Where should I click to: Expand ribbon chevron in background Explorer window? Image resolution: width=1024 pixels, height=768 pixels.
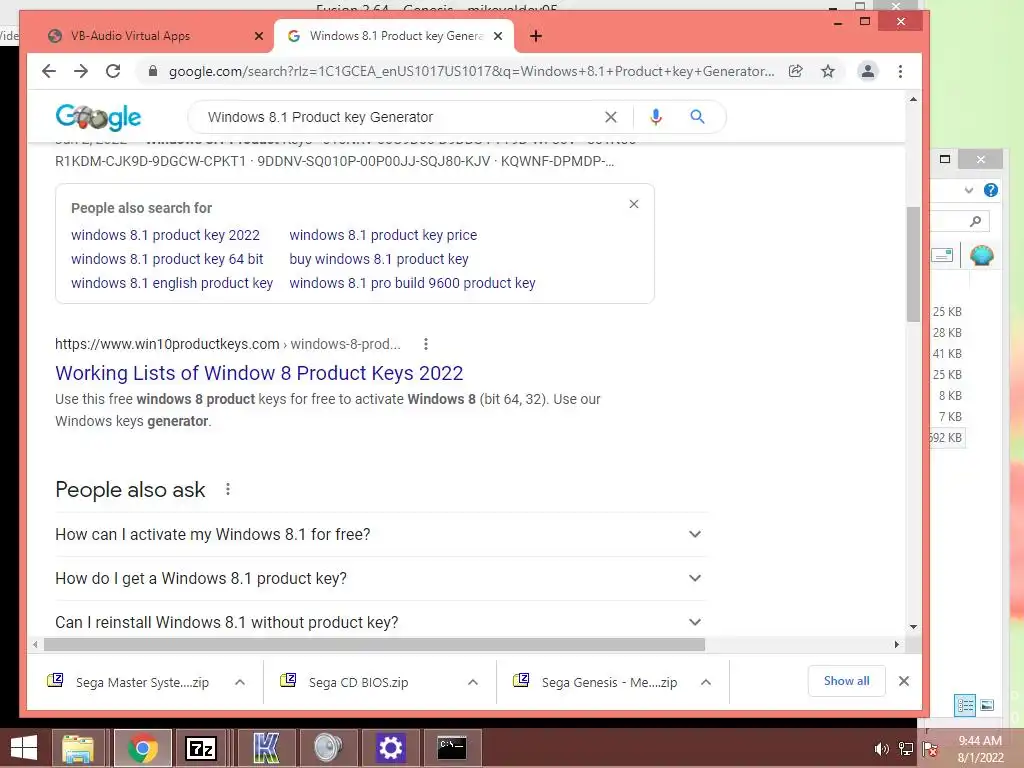(969, 190)
